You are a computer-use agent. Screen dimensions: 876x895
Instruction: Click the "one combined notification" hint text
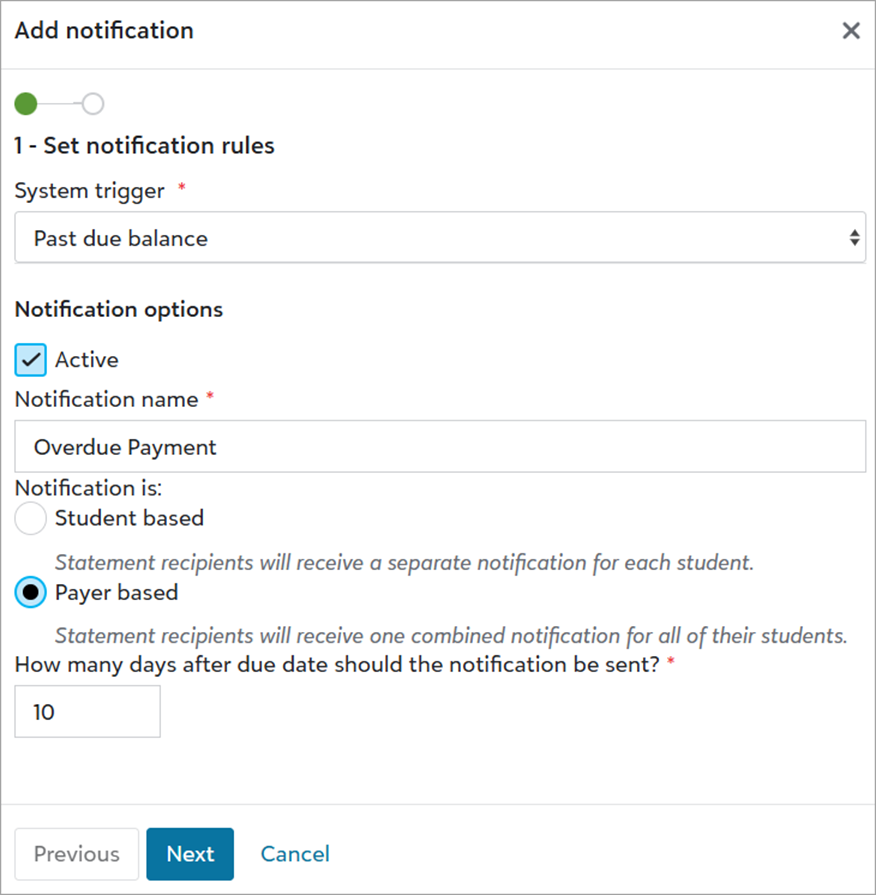pos(451,636)
